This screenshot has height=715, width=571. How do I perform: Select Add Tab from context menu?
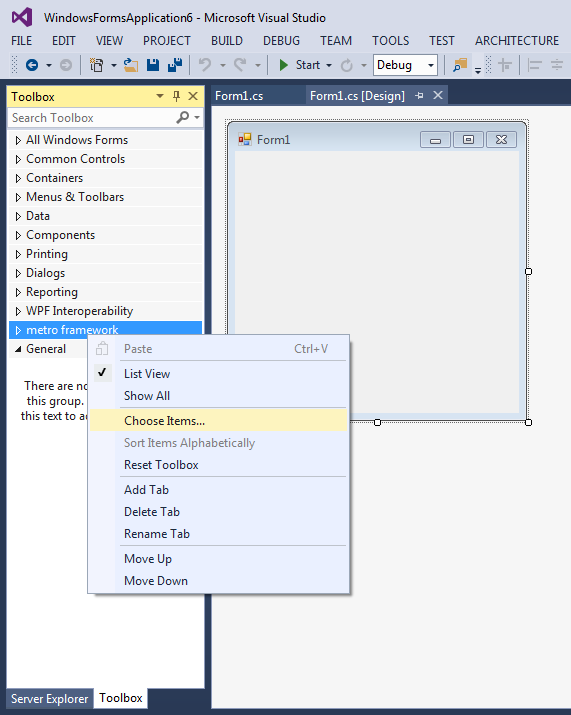(218, 490)
